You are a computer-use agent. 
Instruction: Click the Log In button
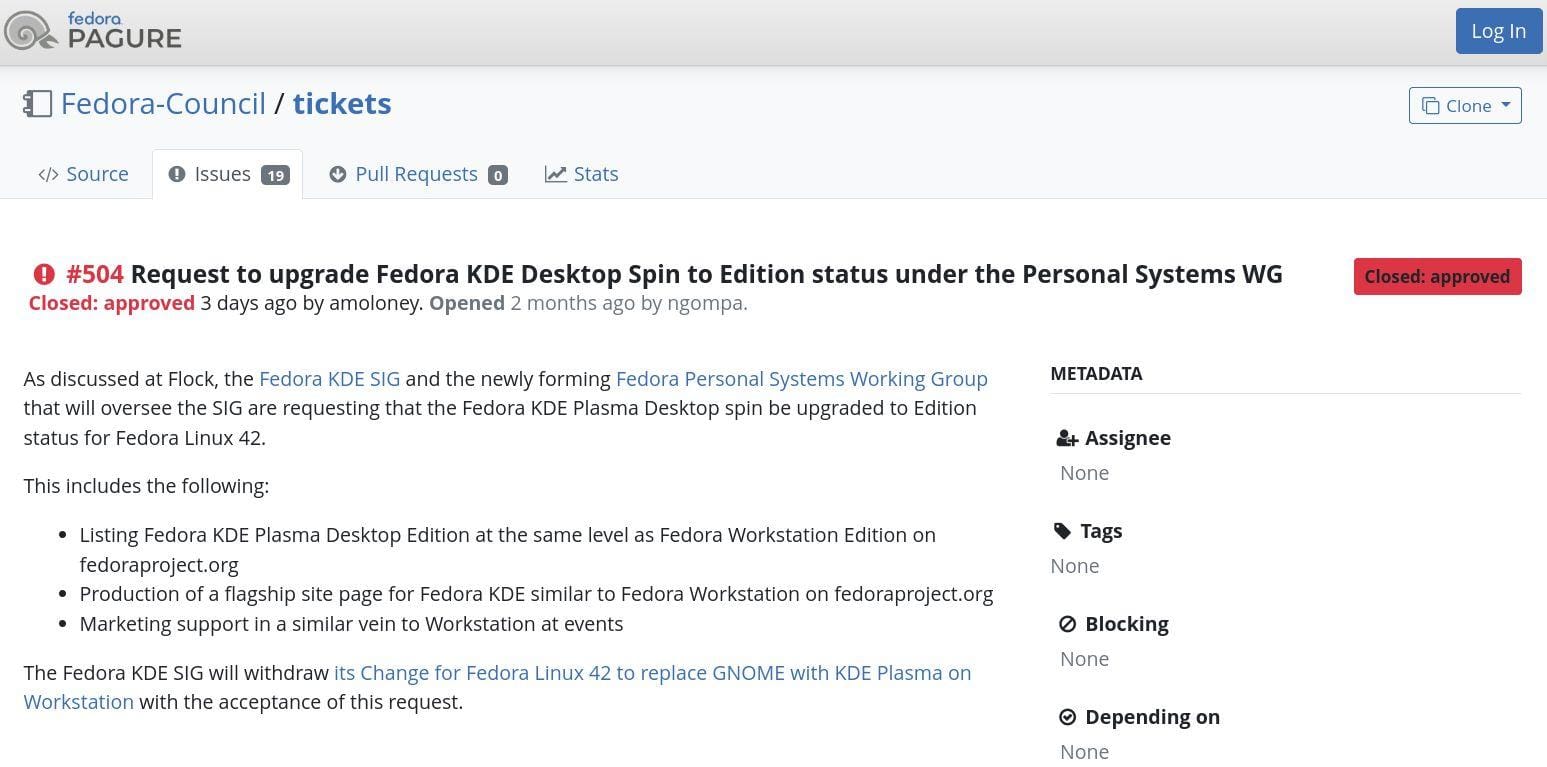[1498, 31]
